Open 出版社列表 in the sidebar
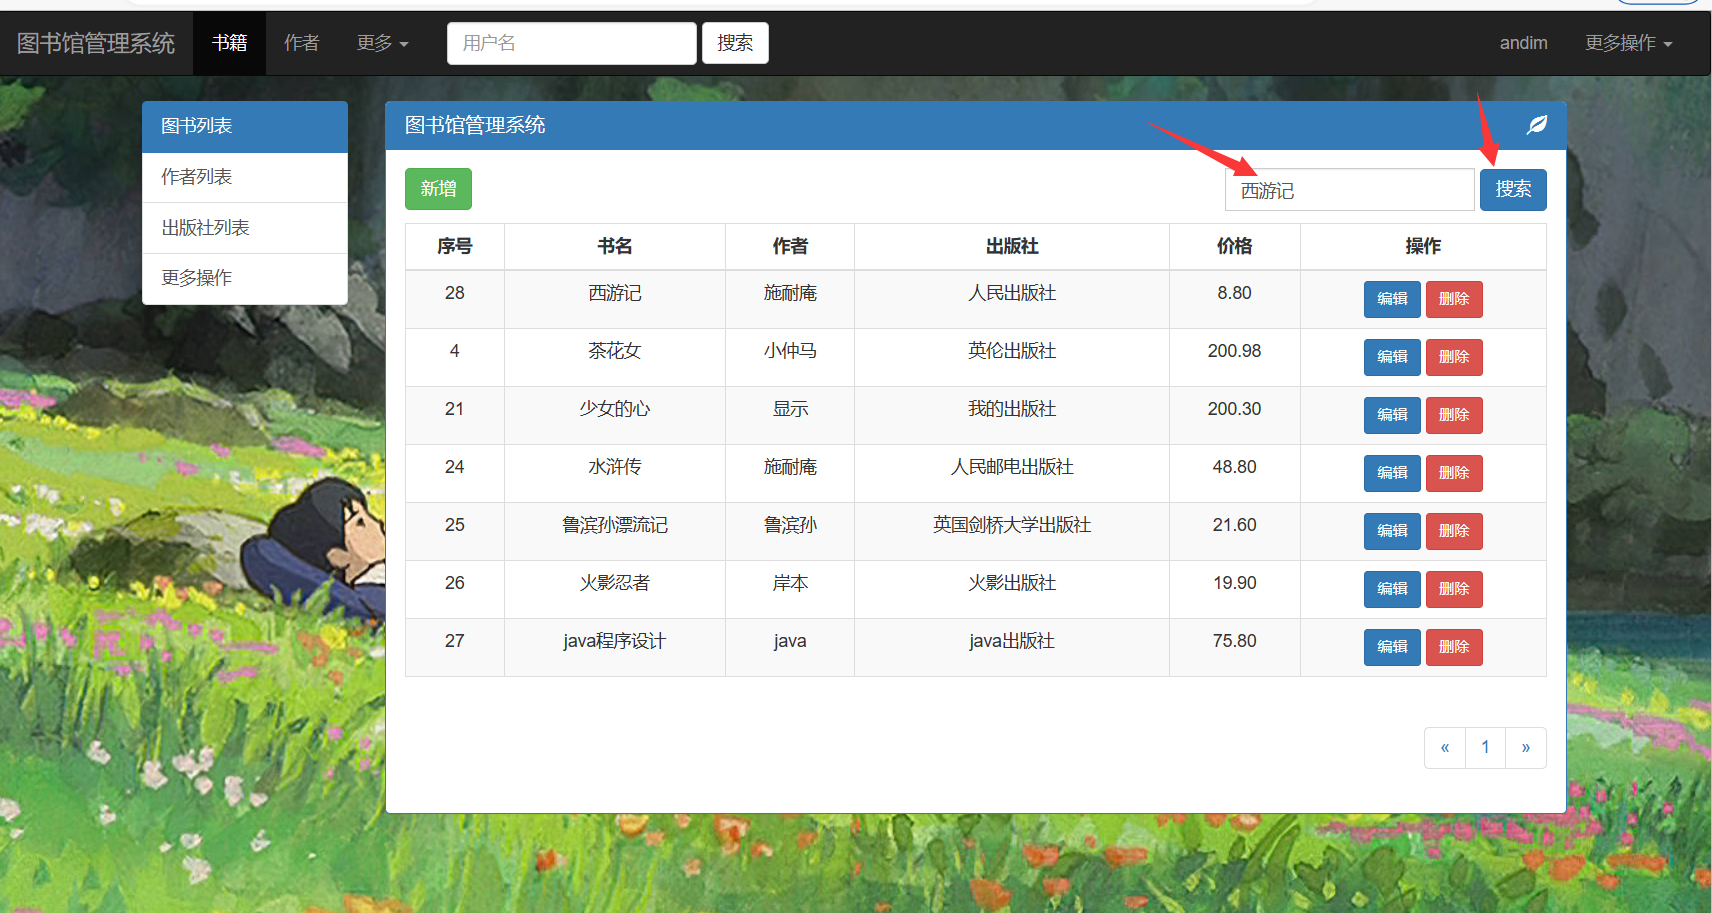The image size is (1712, 913). 245,228
